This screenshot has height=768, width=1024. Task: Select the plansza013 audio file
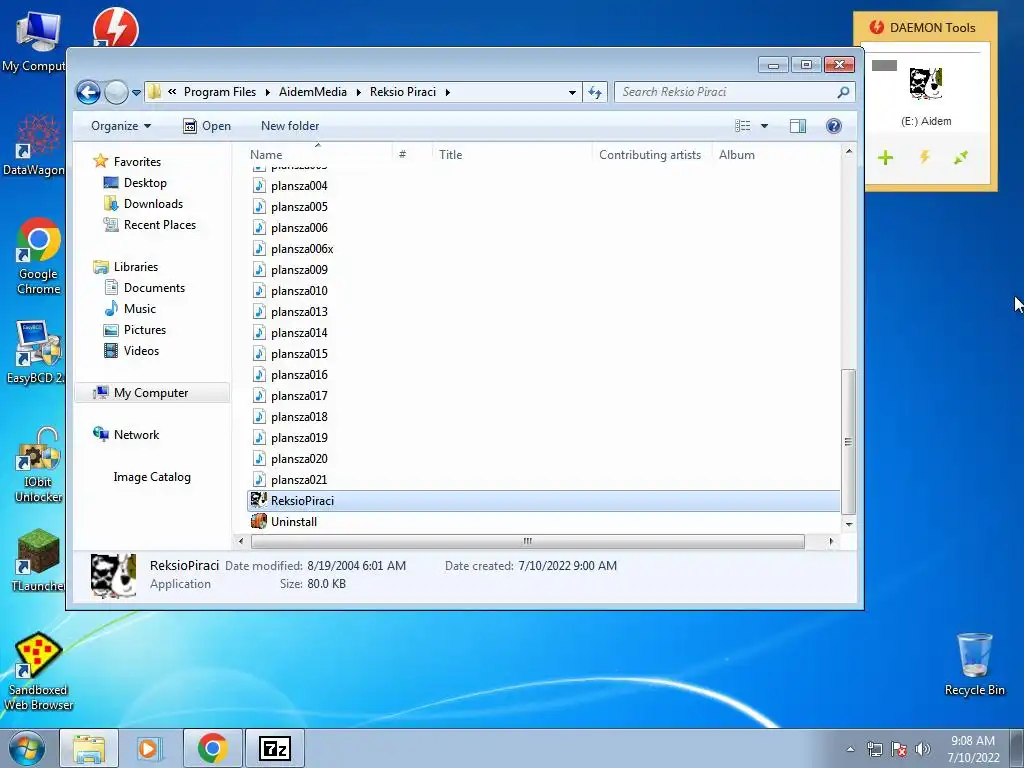tap(299, 312)
